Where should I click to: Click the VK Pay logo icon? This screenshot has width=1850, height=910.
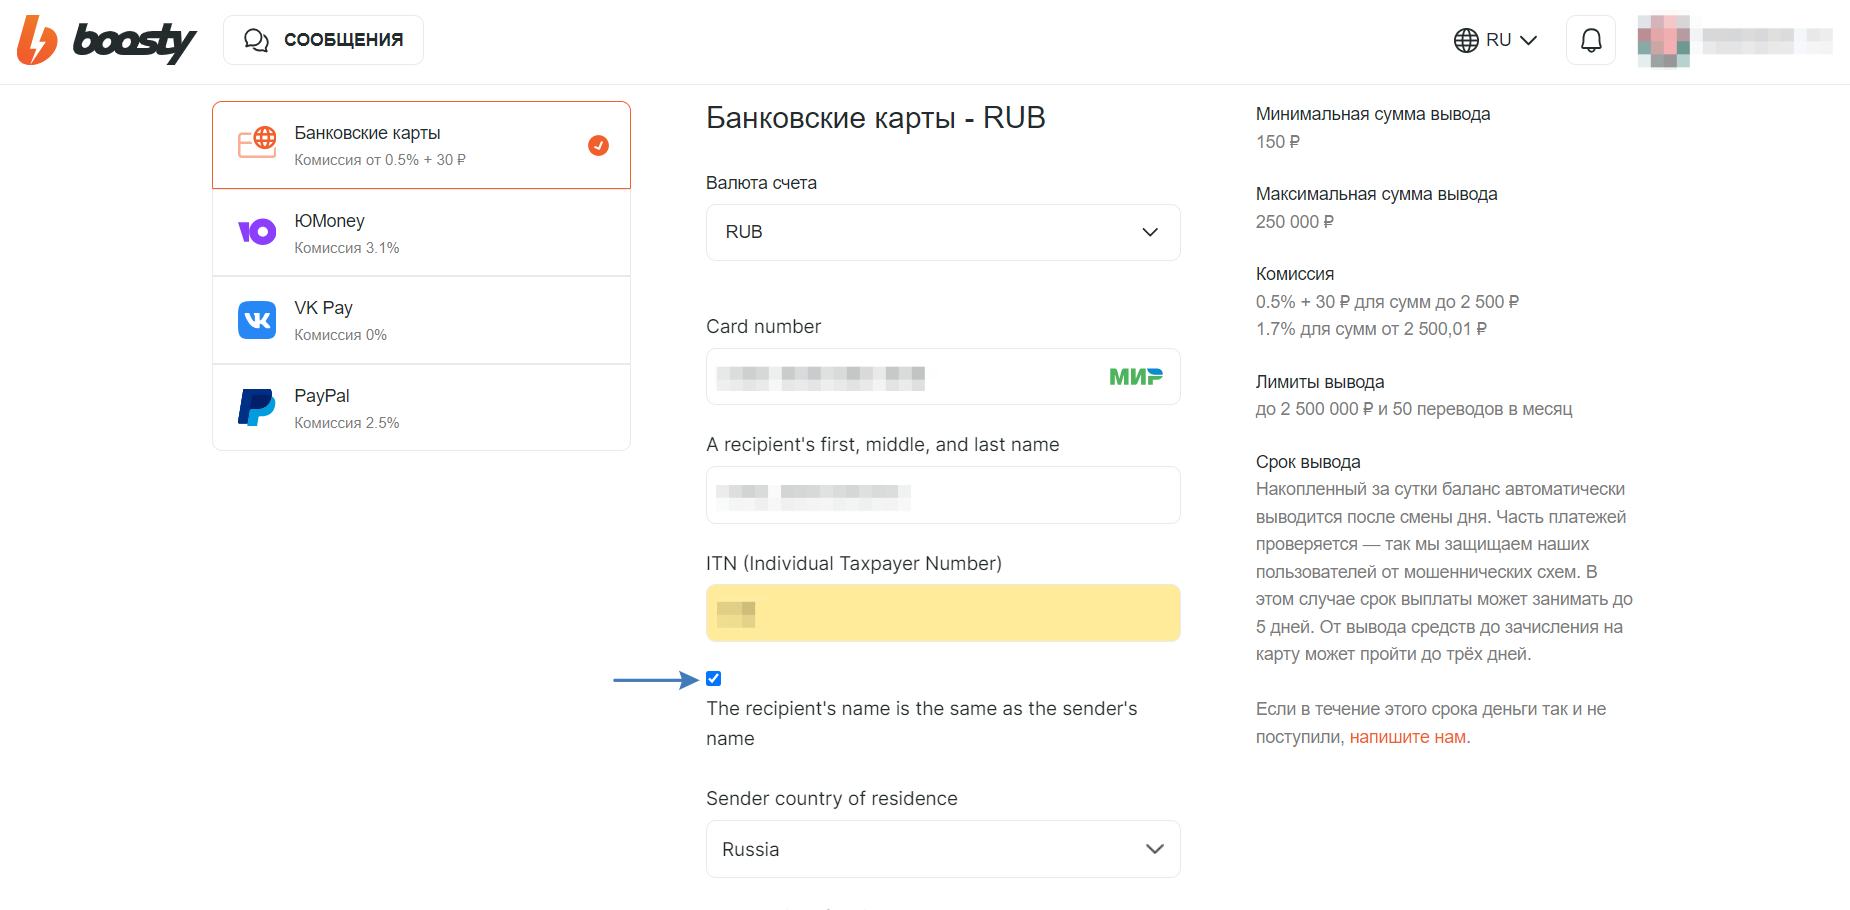click(x=257, y=320)
